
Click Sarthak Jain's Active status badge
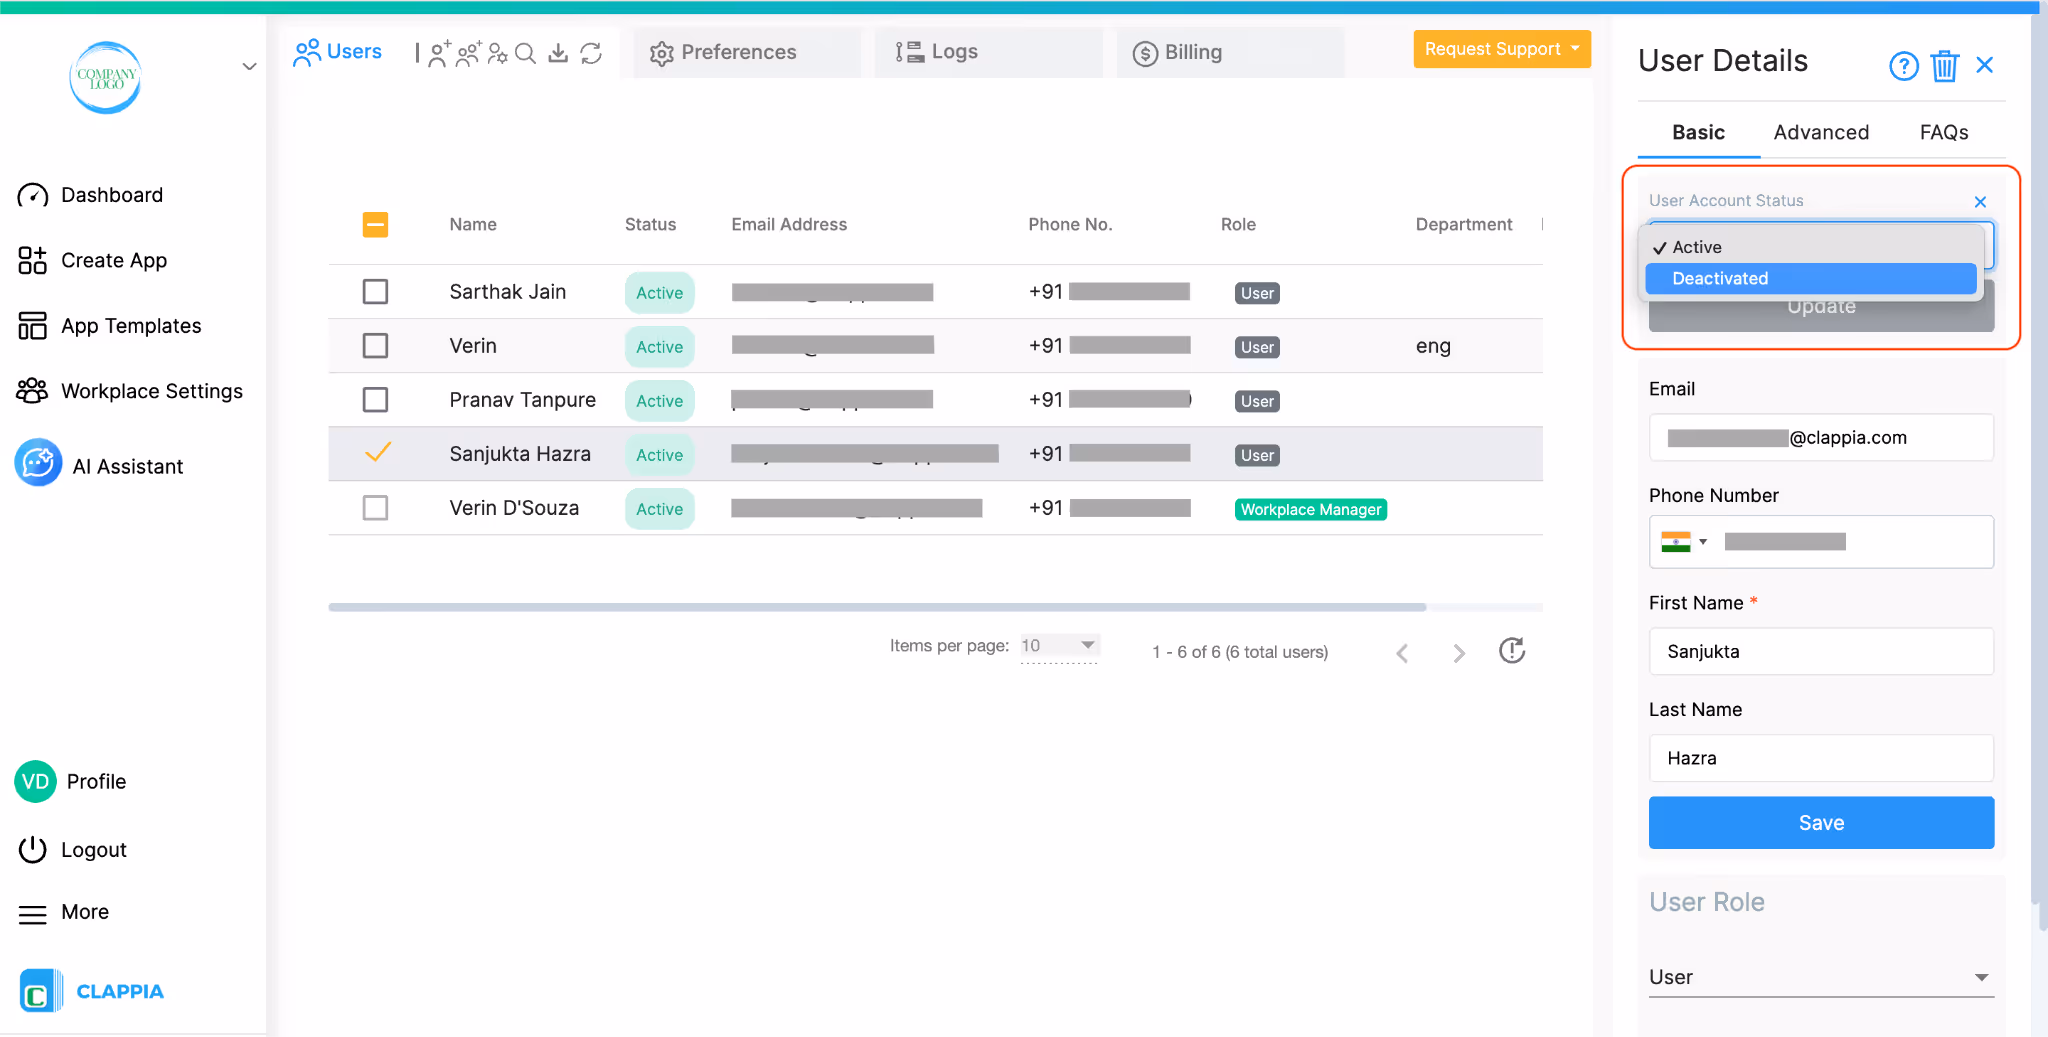pyautogui.click(x=659, y=292)
